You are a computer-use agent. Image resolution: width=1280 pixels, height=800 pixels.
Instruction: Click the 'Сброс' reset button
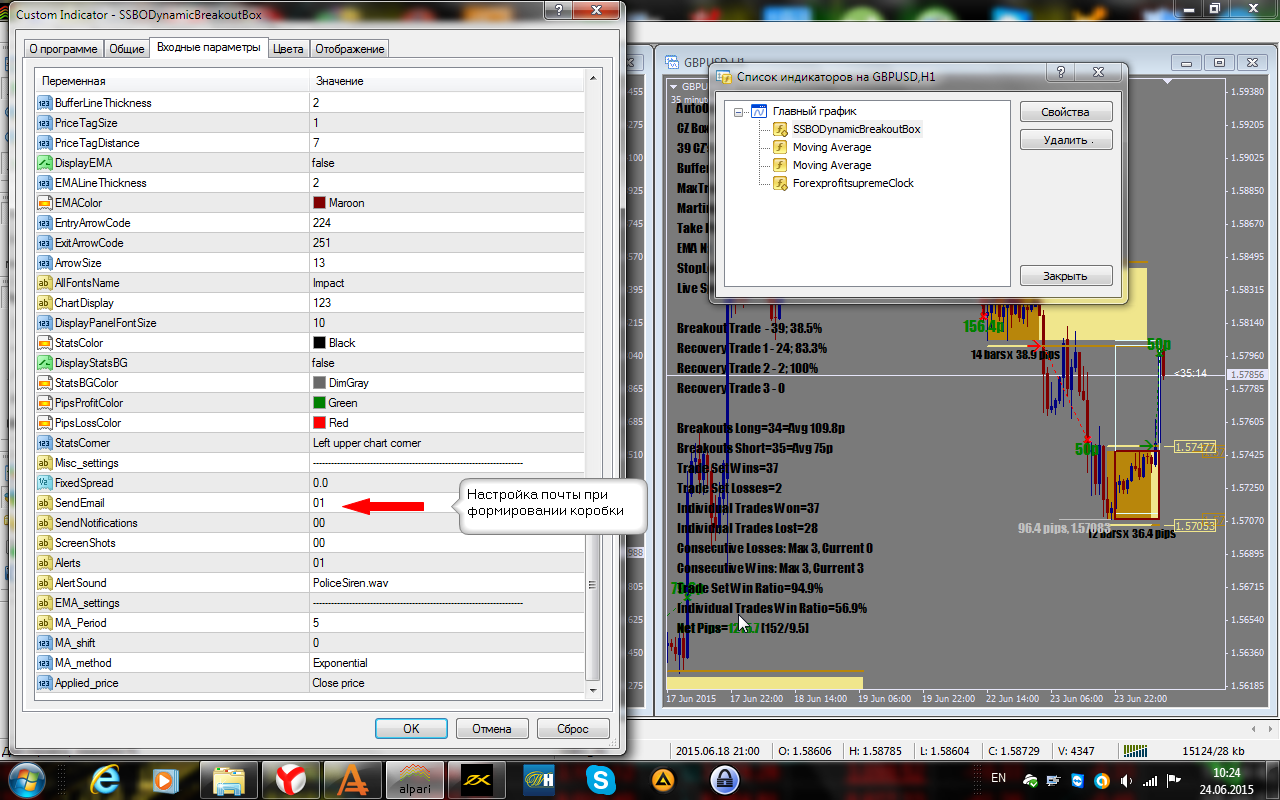click(573, 729)
